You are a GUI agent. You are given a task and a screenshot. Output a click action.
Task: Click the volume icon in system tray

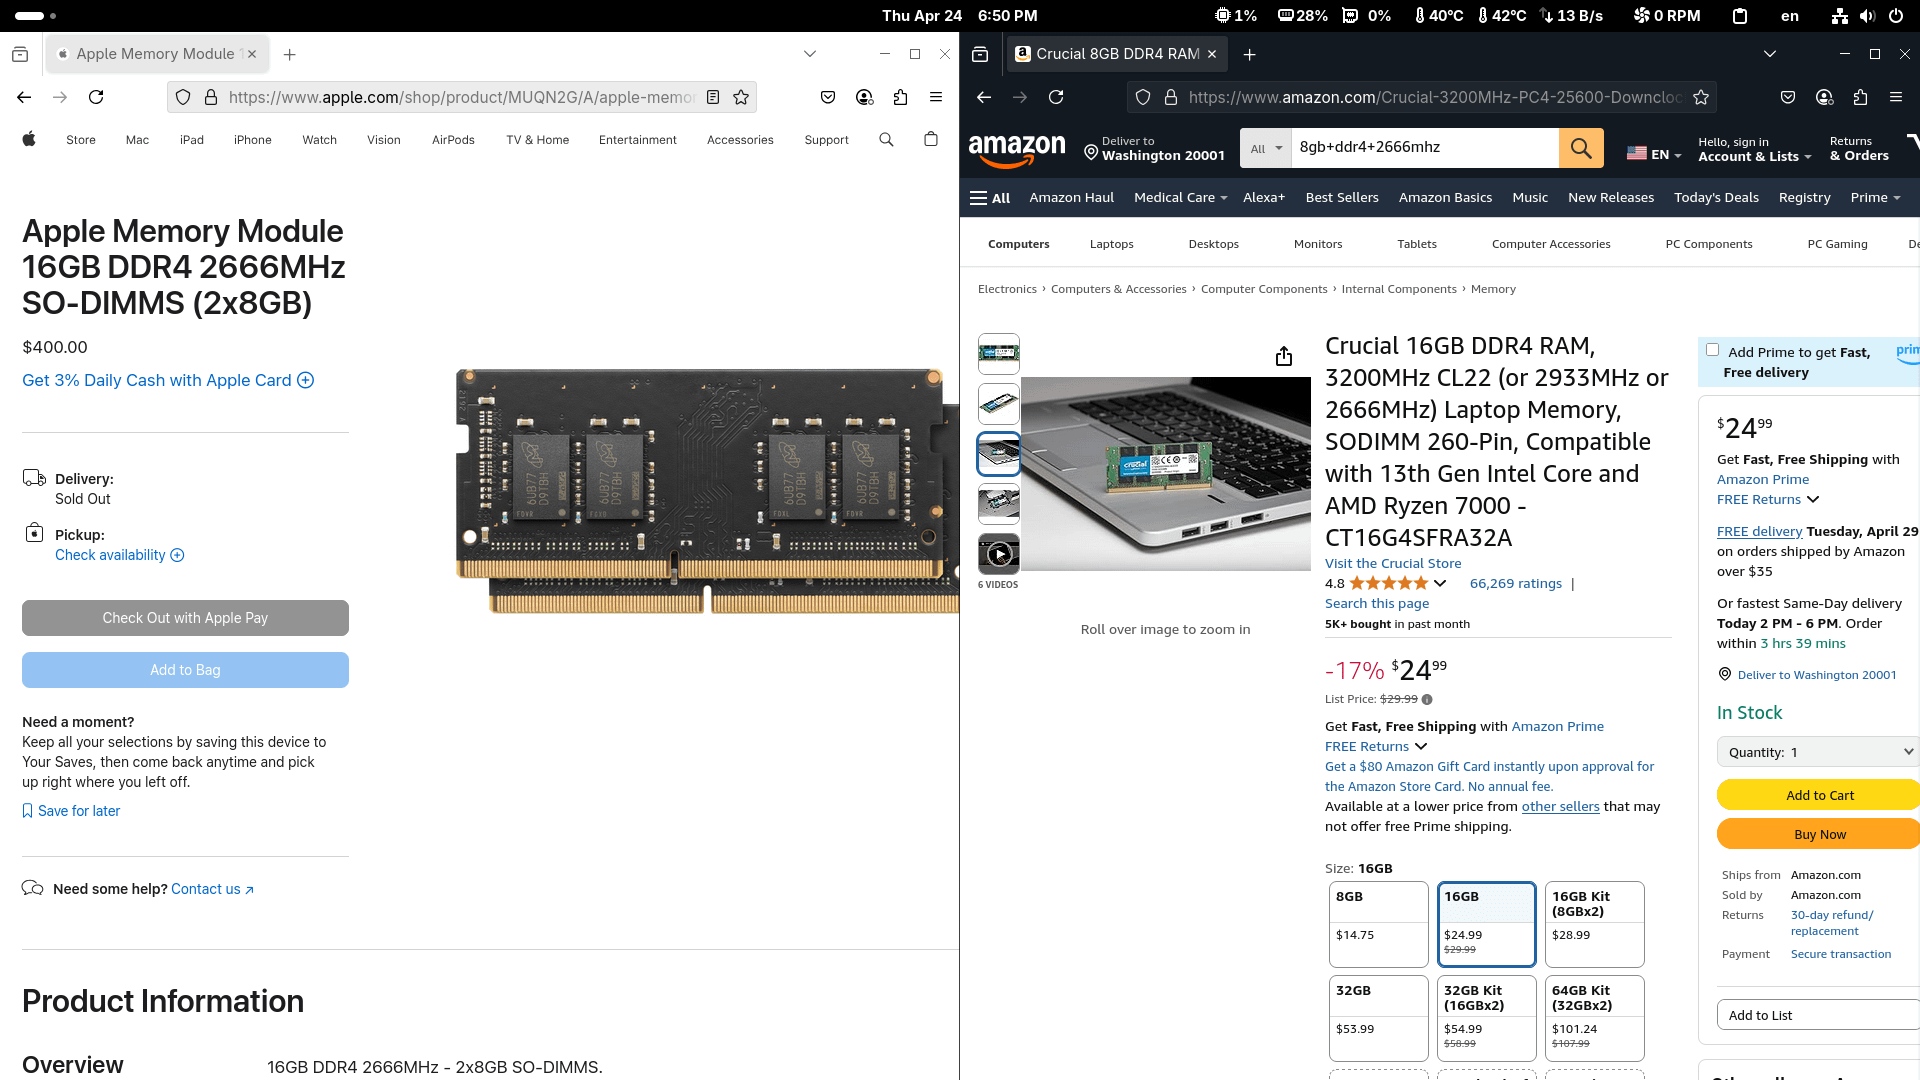(x=1867, y=16)
